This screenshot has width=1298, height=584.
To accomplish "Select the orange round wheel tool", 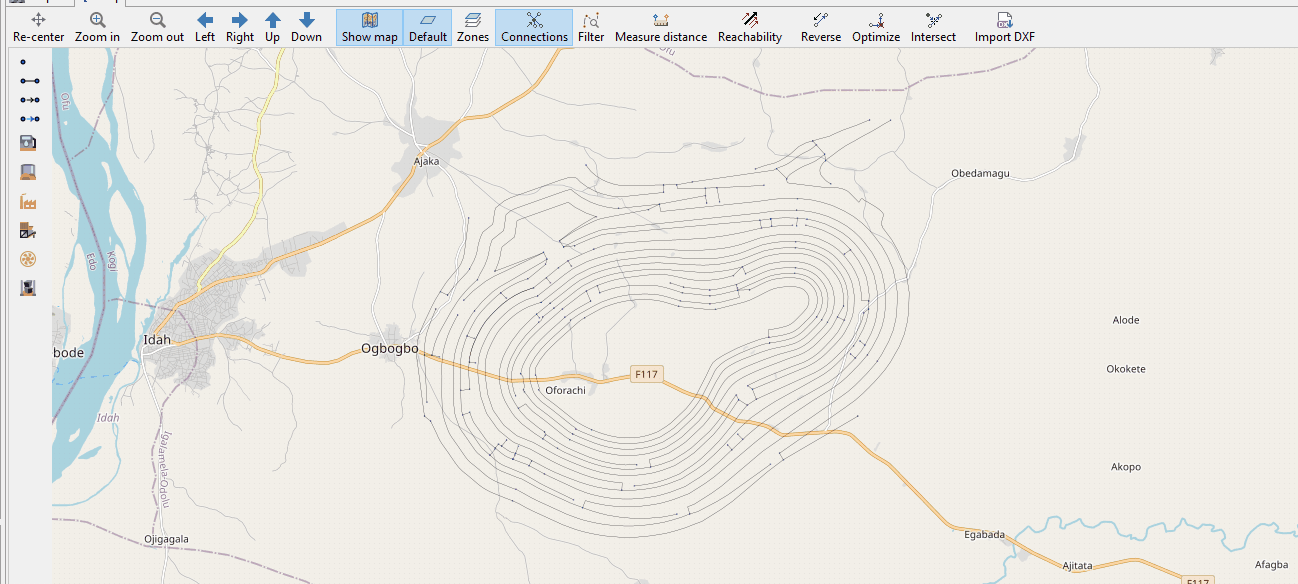I will (x=28, y=260).
